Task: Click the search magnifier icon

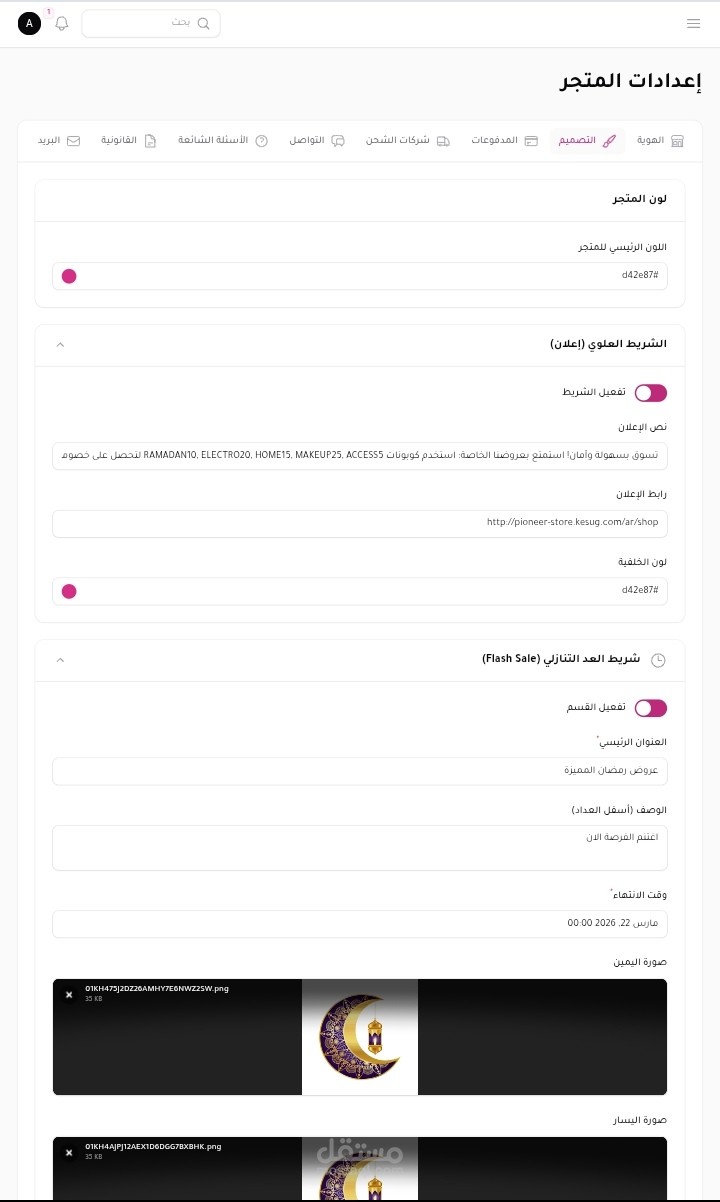Action: 204,23
